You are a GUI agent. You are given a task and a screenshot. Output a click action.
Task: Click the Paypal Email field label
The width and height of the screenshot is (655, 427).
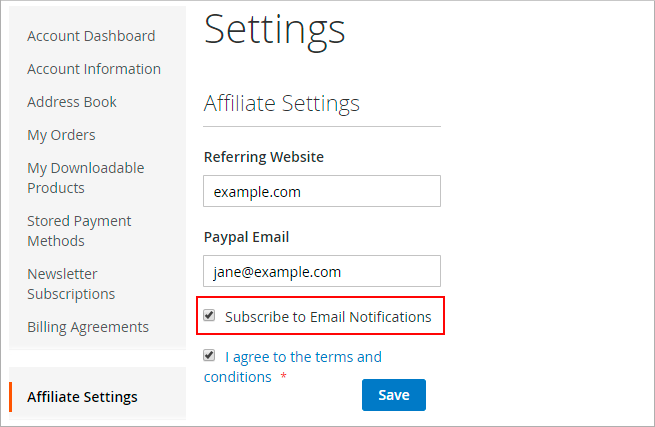246,237
